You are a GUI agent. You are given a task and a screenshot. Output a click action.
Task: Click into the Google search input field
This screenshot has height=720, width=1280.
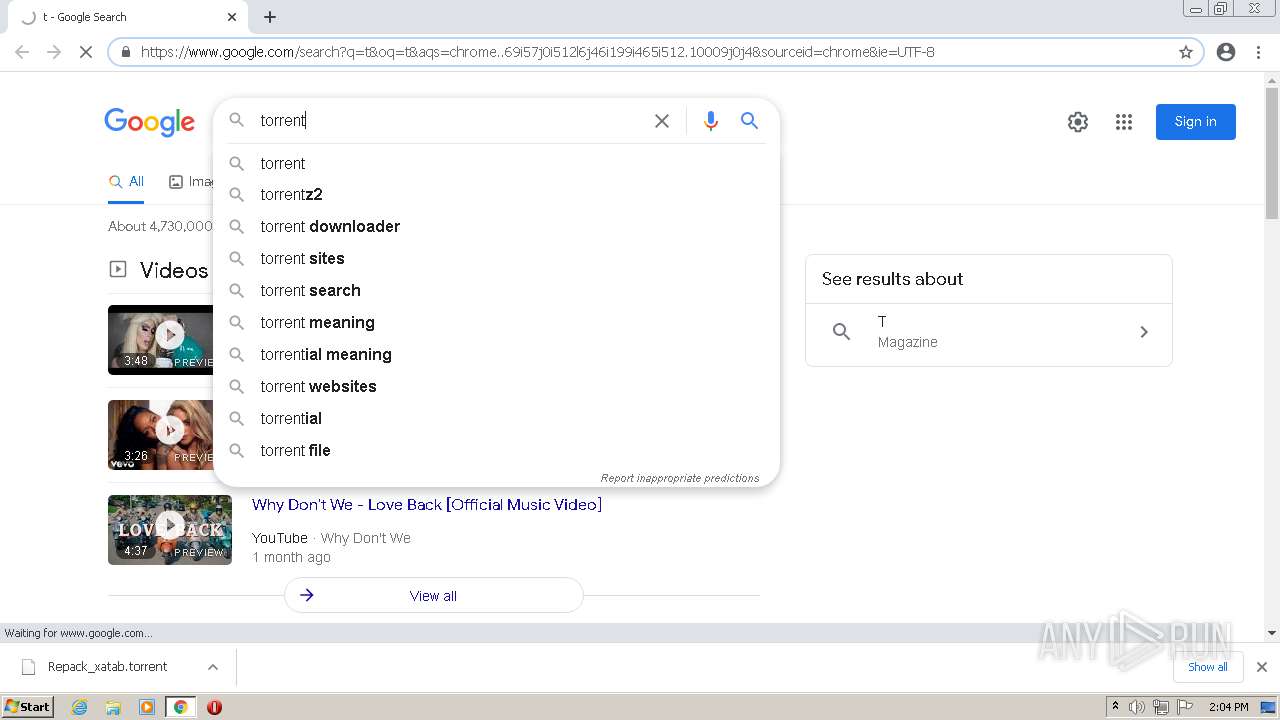[x=450, y=121]
